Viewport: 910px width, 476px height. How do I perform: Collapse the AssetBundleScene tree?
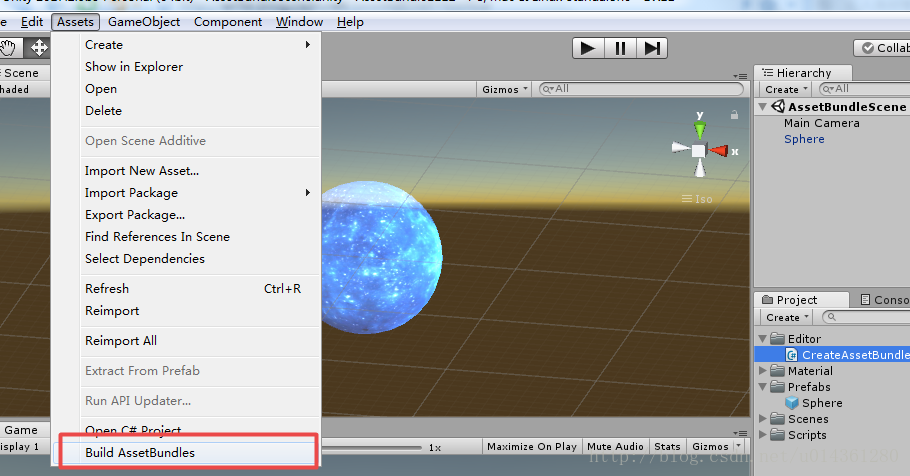coord(763,107)
